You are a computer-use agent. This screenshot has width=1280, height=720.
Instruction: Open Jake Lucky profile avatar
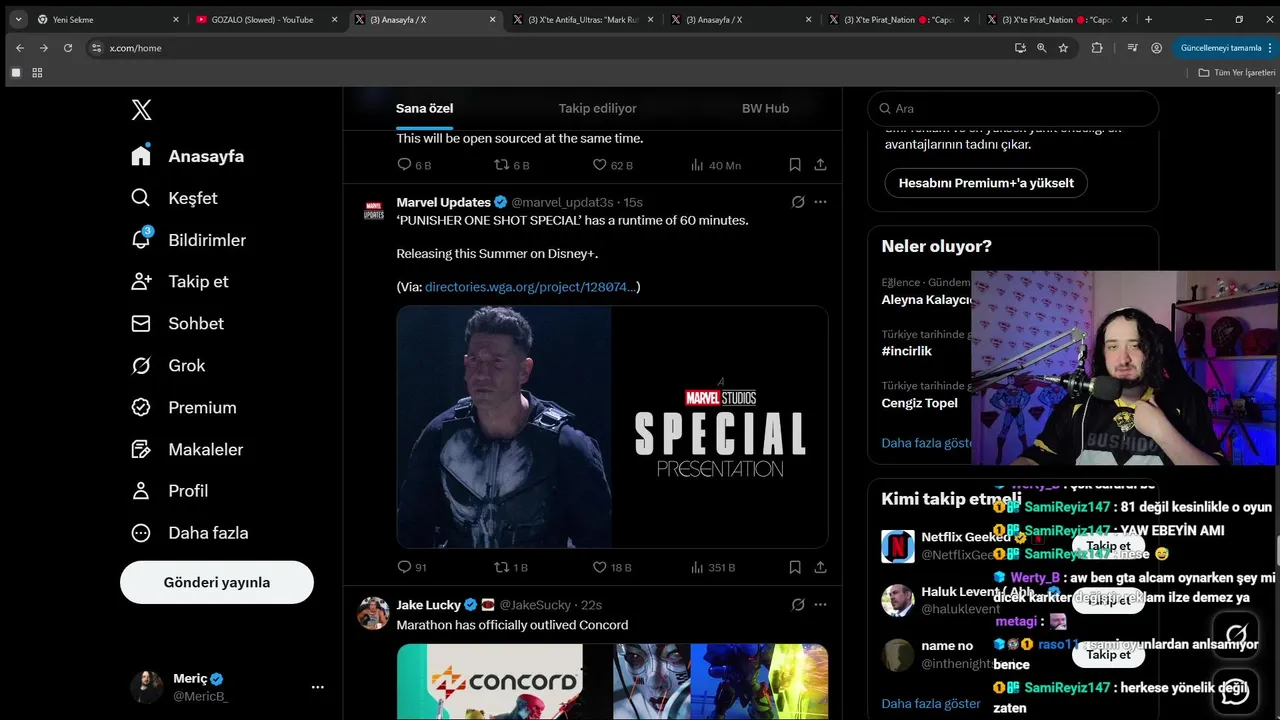tap(374, 613)
